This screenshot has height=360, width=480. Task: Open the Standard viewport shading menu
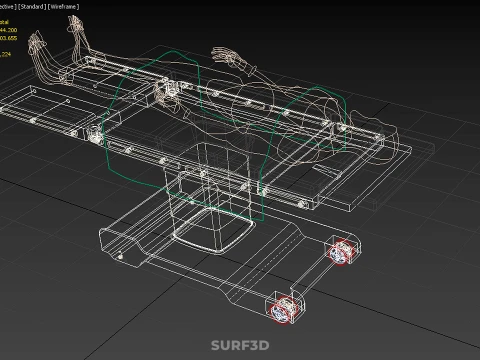(x=32, y=7)
